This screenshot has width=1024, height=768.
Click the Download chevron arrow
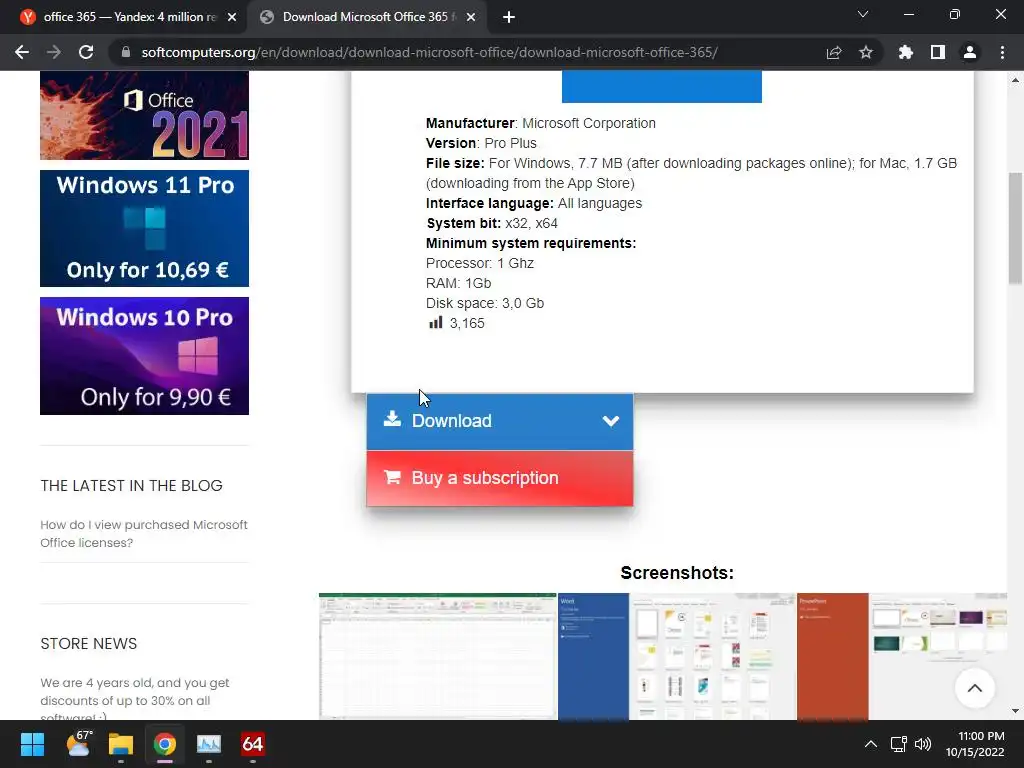611,421
